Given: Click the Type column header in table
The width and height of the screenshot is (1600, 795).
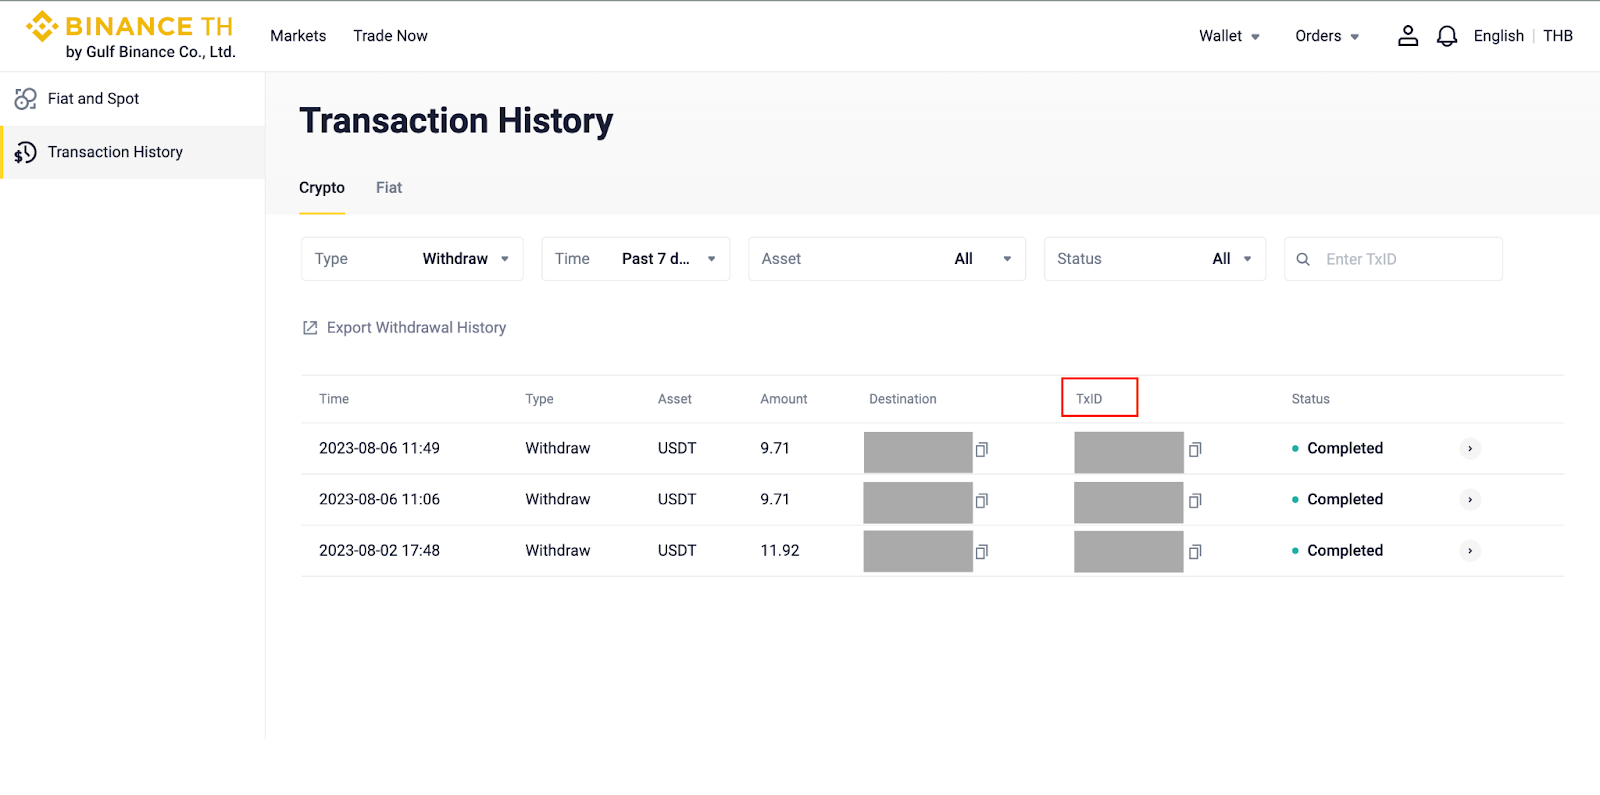Looking at the screenshot, I should pyautogui.click(x=539, y=399).
